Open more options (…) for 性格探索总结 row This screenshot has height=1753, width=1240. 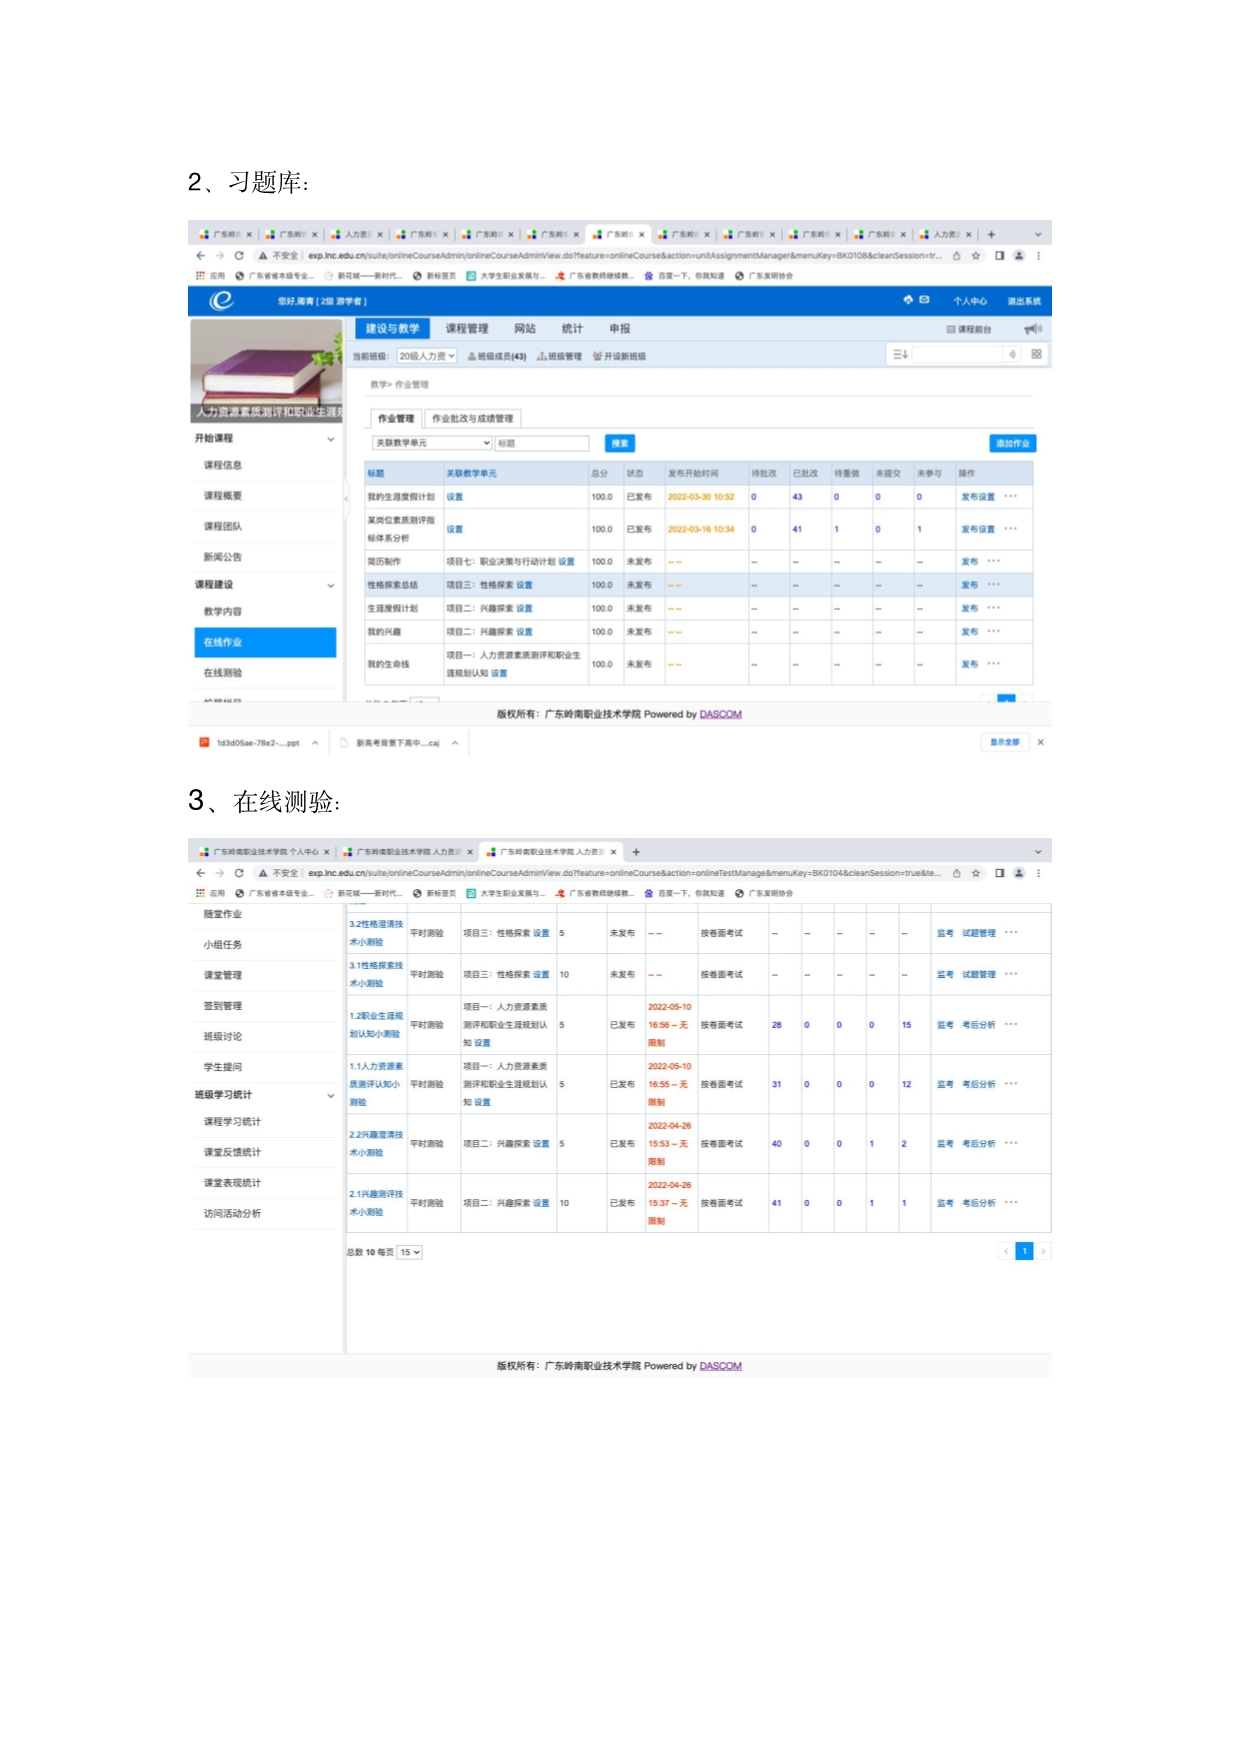click(x=994, y=585)
